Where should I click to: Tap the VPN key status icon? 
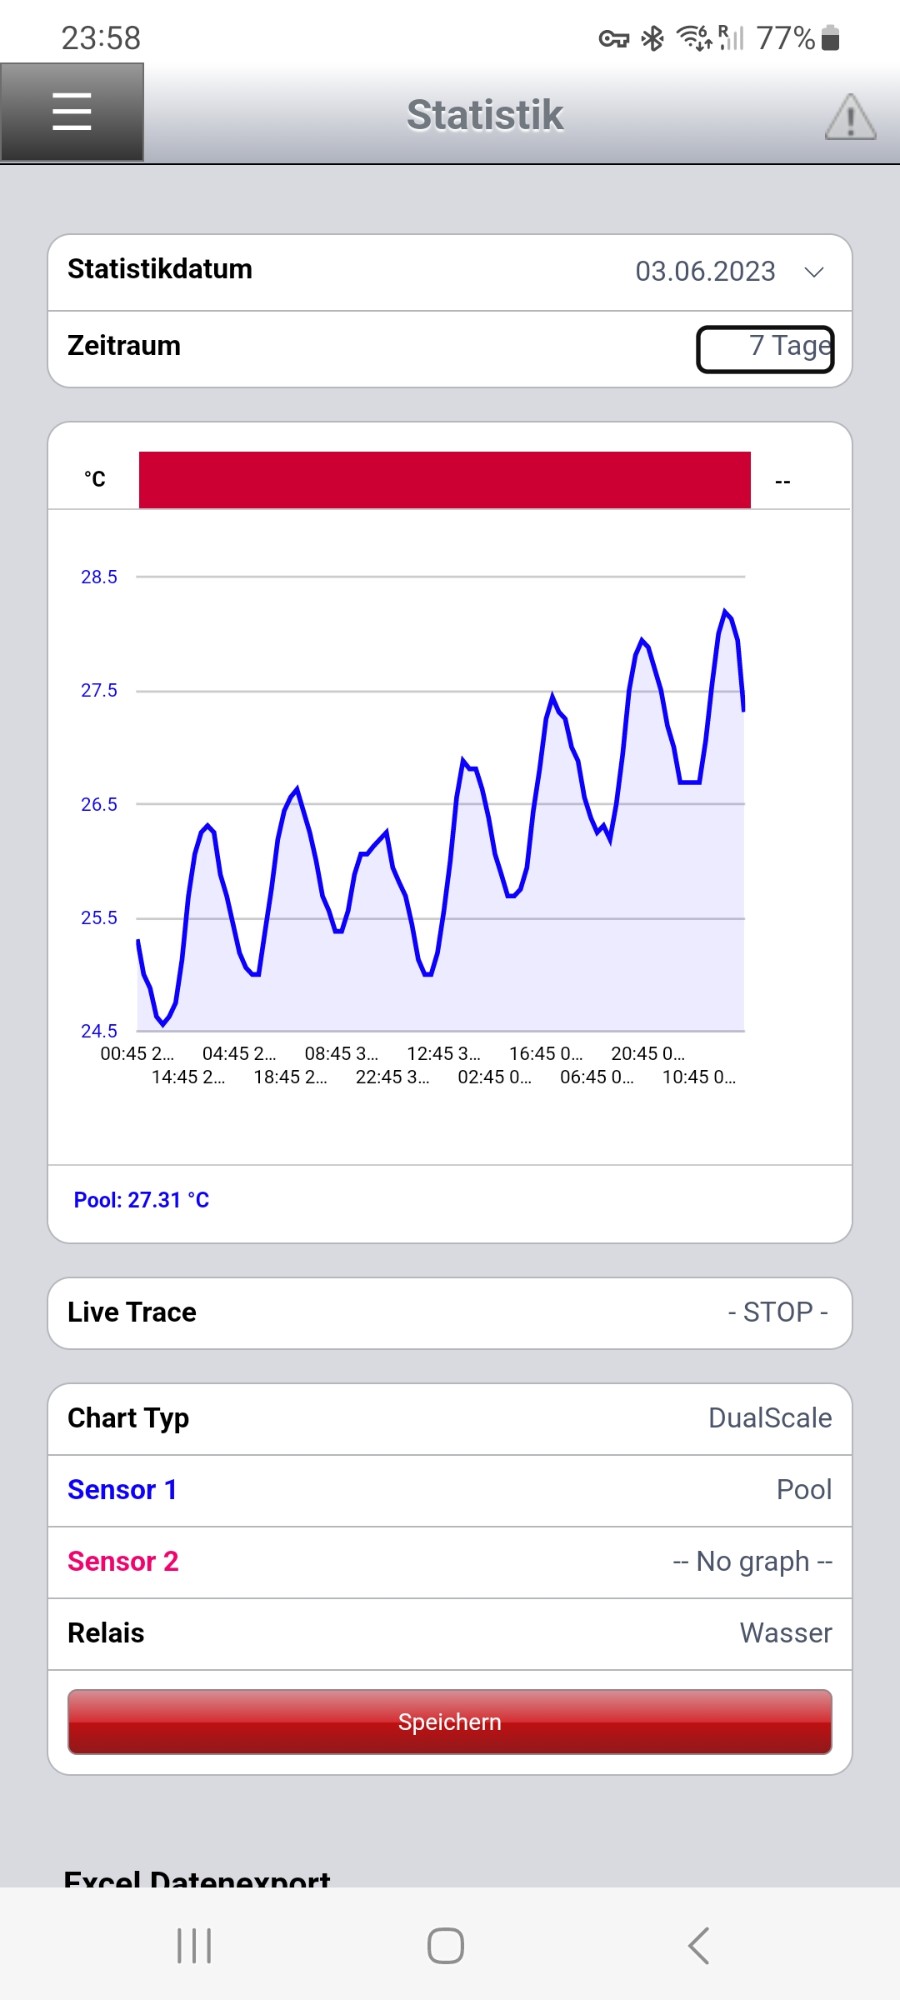click(x=613, y=39)
